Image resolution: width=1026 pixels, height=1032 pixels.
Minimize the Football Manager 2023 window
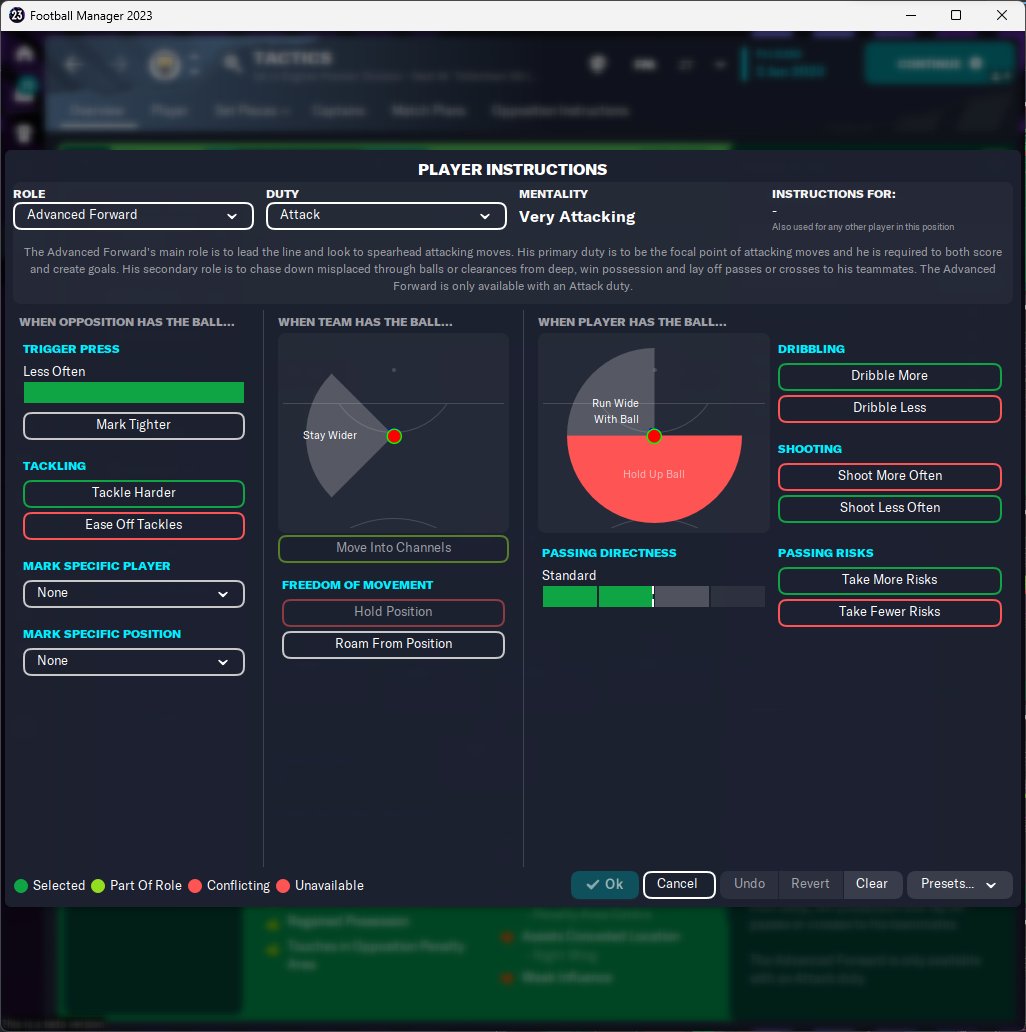pos(911,15)
